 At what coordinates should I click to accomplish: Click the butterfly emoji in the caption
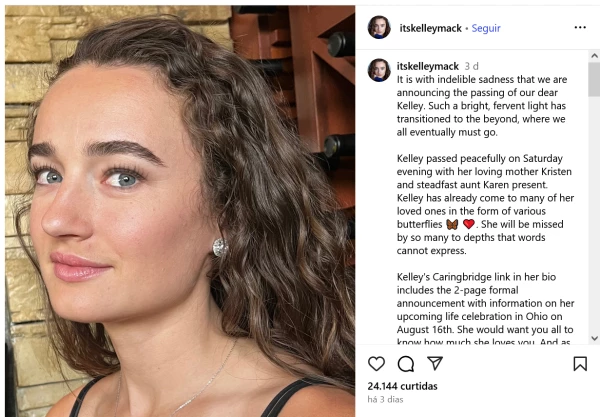[451, 224]
